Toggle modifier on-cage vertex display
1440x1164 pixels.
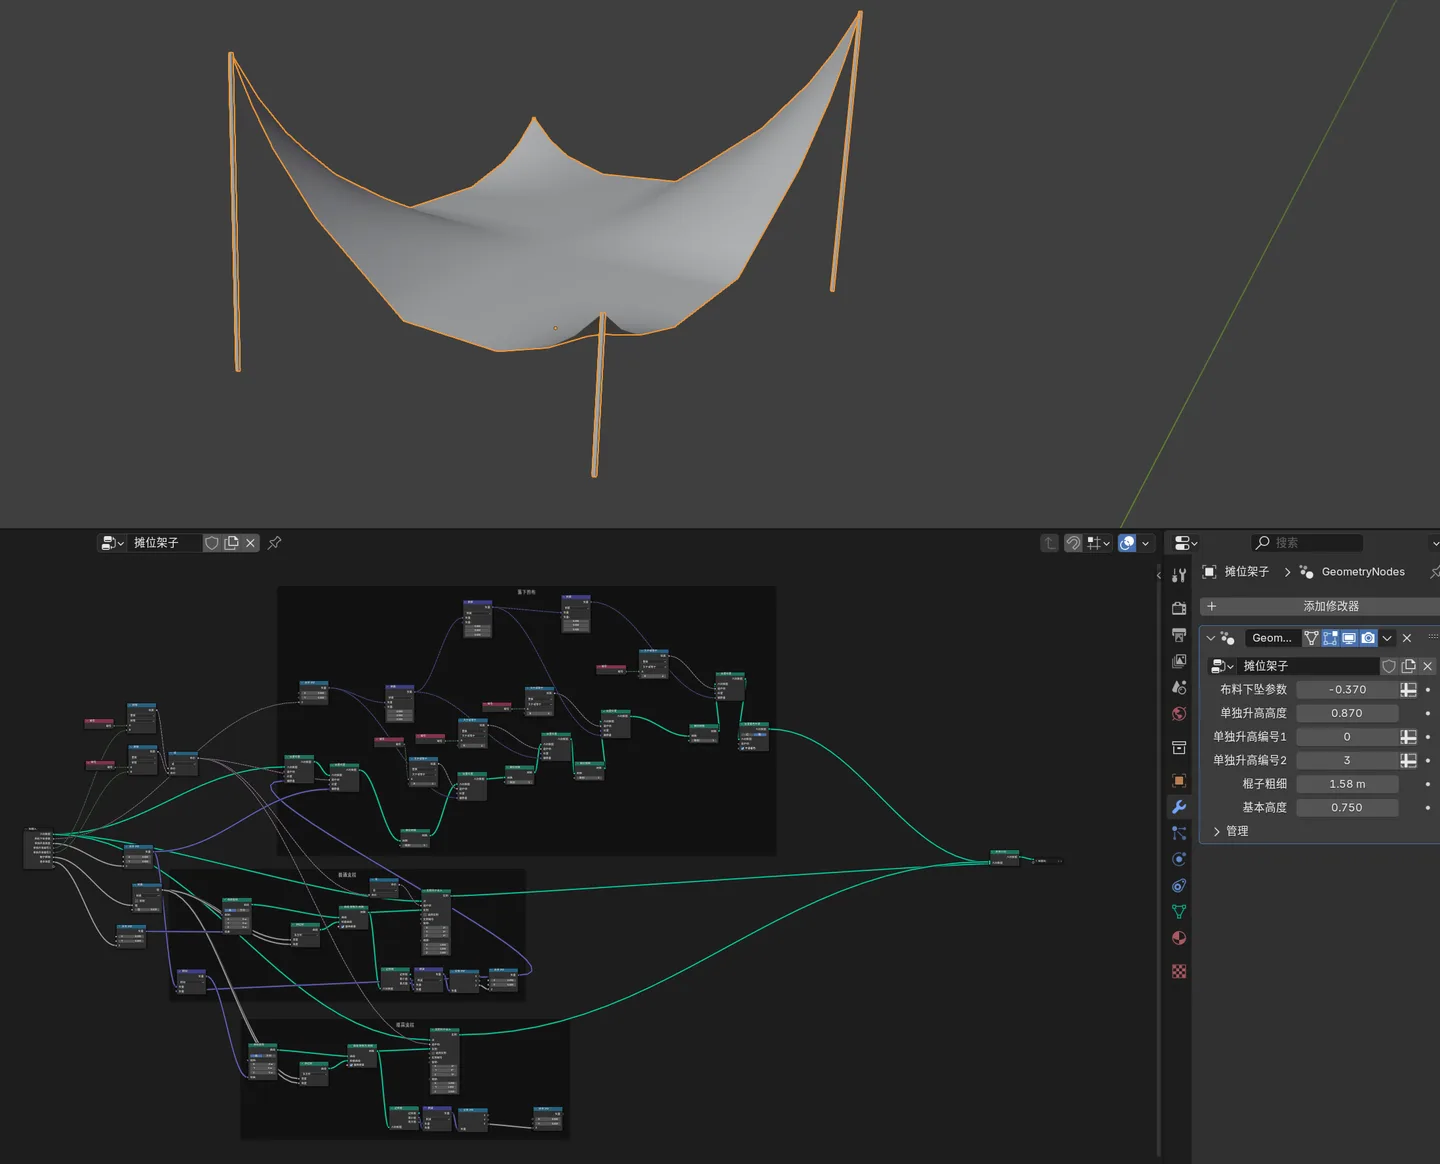pyautogui.click(x=1310, y=638)
